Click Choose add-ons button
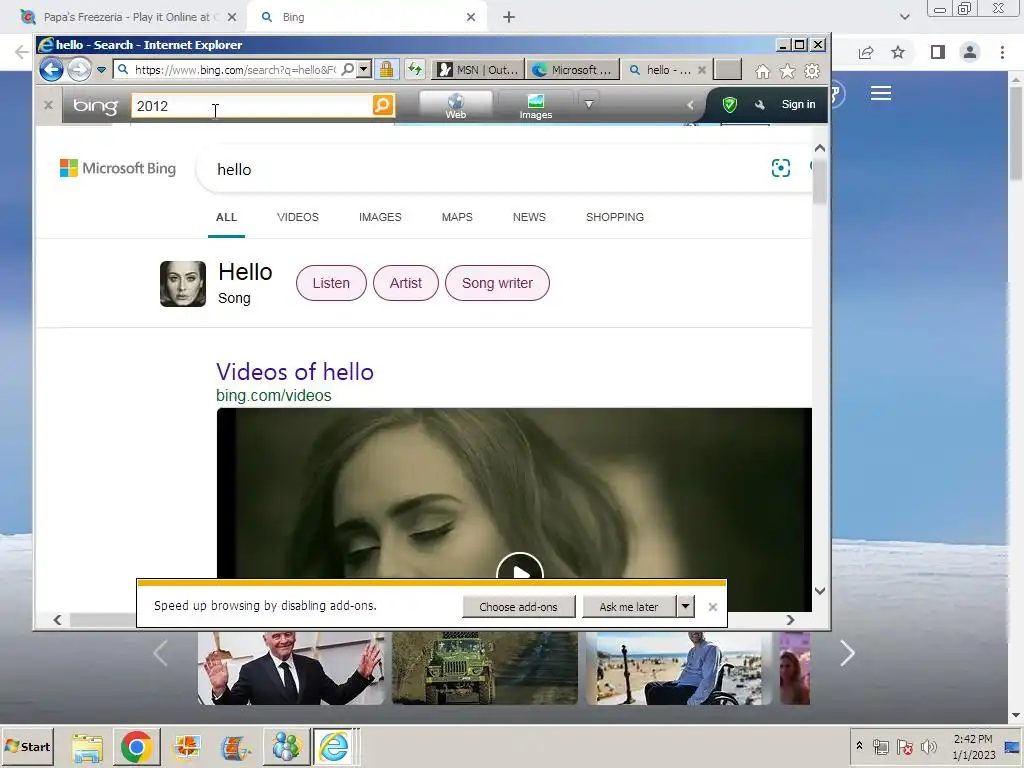Viewport: 1024px width, 768px height. point(519,607)
